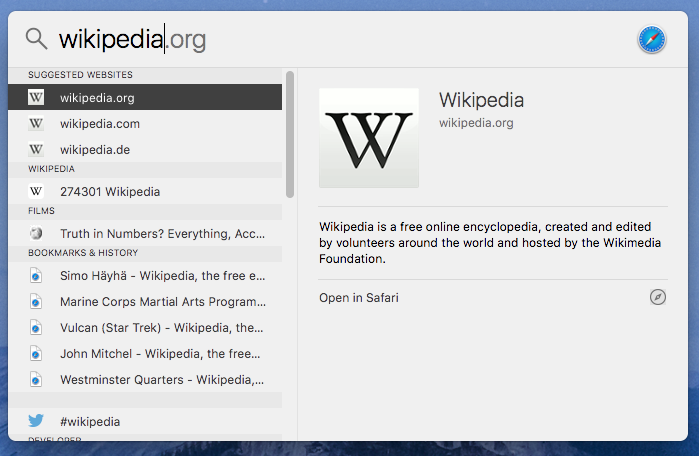Click the Films section header
This screenshot has height=456, width=699.
coord(41,211)
